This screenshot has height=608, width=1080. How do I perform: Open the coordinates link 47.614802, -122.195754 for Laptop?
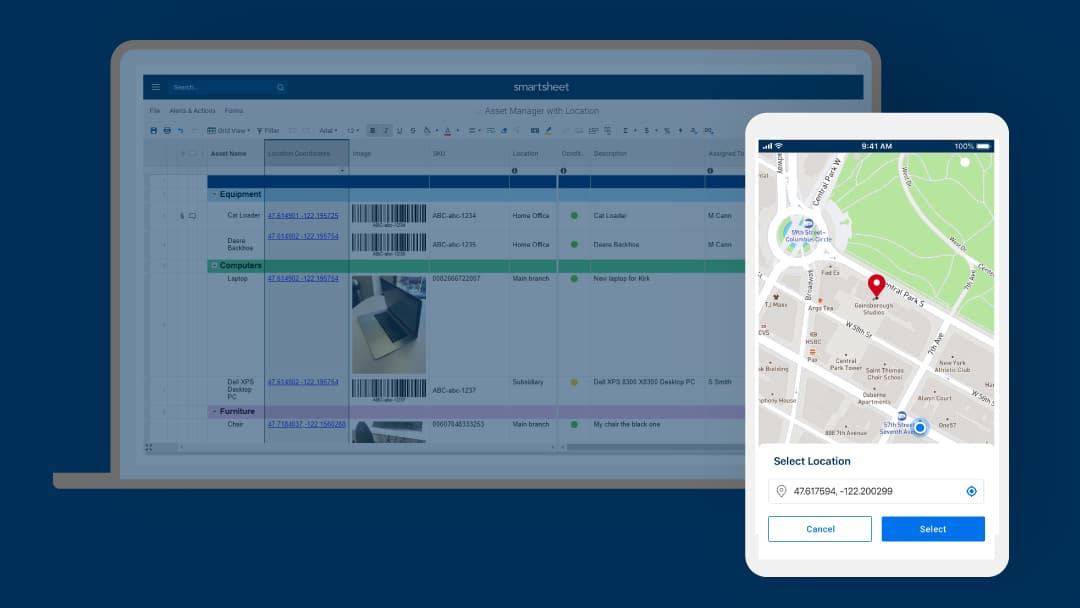click(301, 278)
